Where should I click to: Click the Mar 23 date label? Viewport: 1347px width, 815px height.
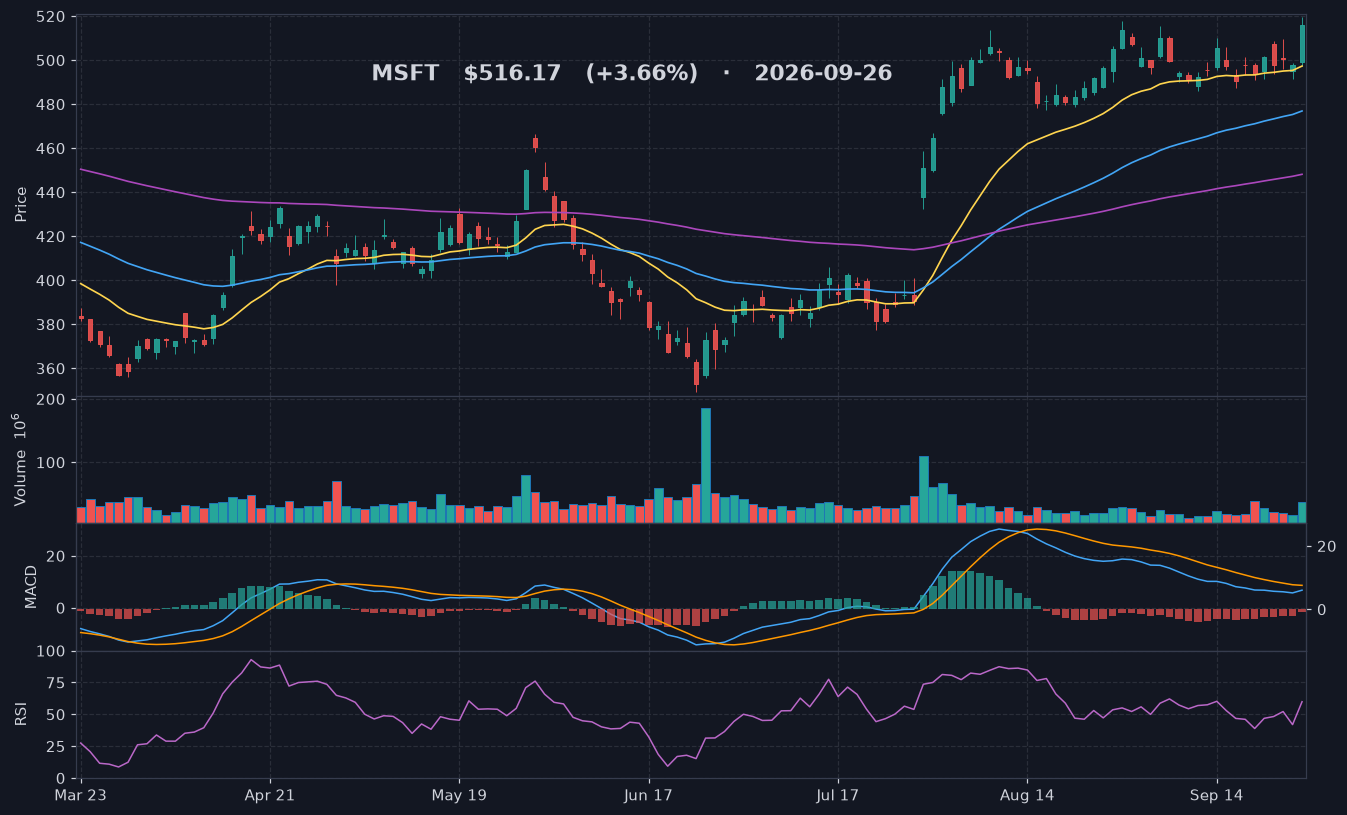tap(81, 796)
